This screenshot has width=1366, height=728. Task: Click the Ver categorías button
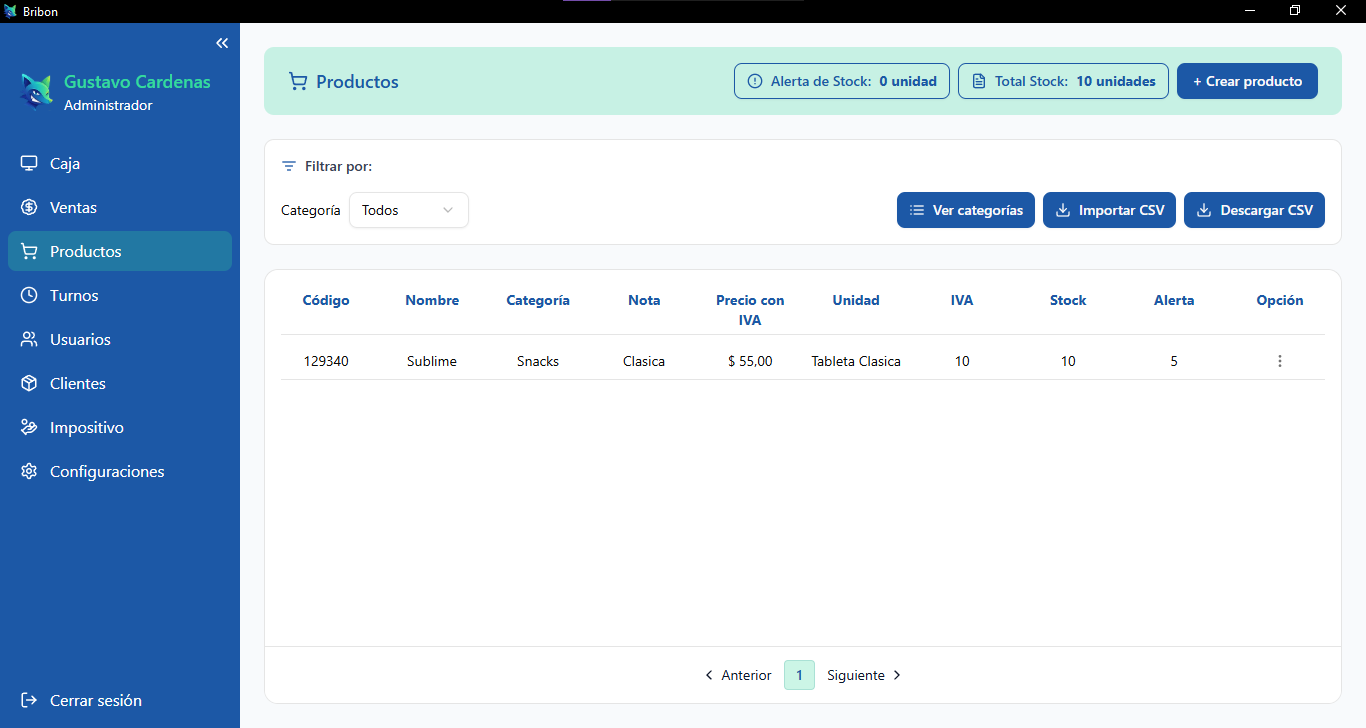coord(965,210)
